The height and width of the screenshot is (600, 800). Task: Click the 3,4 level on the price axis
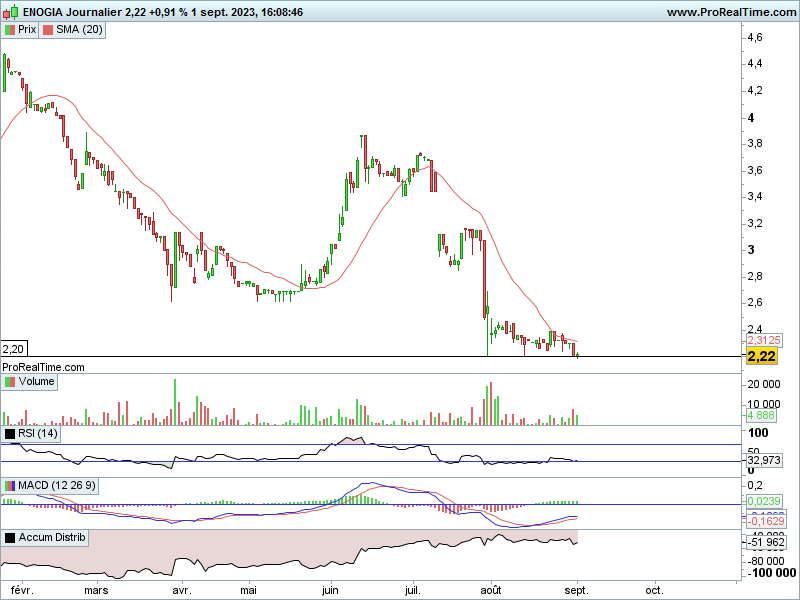[755, 196]
